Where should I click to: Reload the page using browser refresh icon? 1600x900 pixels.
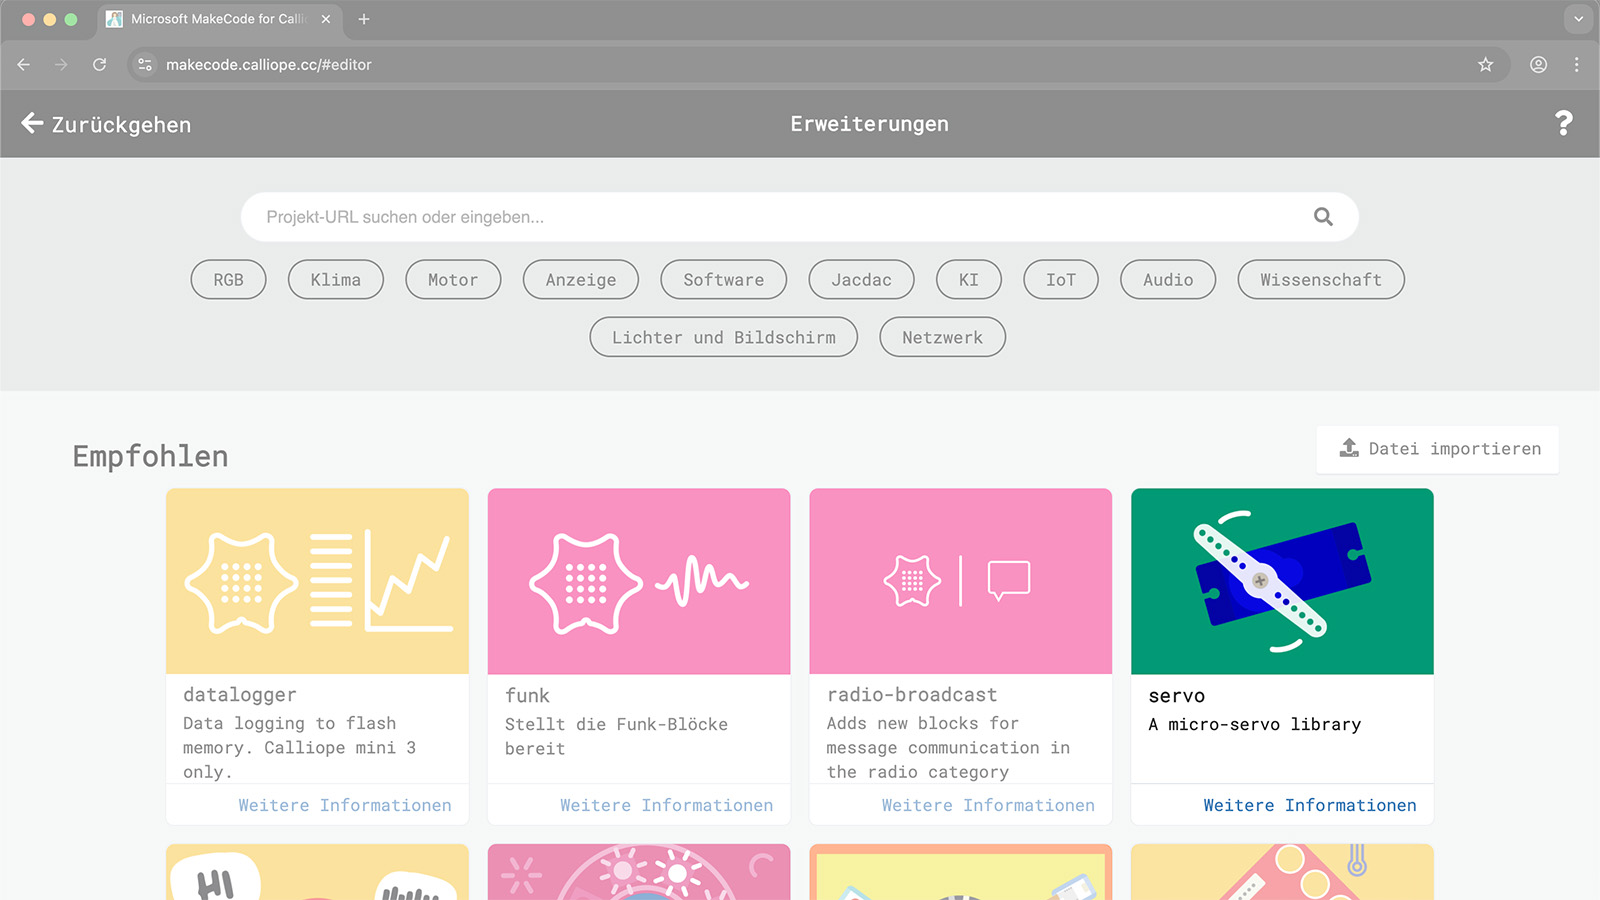tap(99, 65)
